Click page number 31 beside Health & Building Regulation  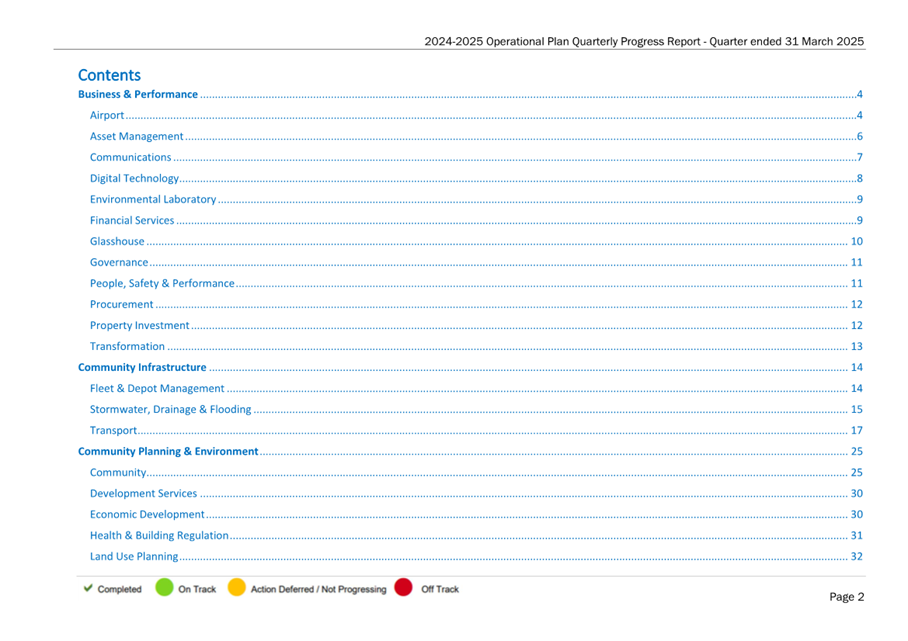click(x=857, y=536)
